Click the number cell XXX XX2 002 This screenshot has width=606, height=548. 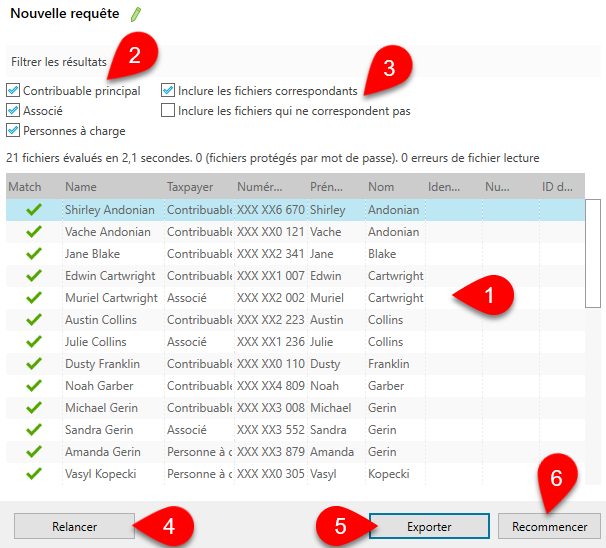[x=271, y=298]
